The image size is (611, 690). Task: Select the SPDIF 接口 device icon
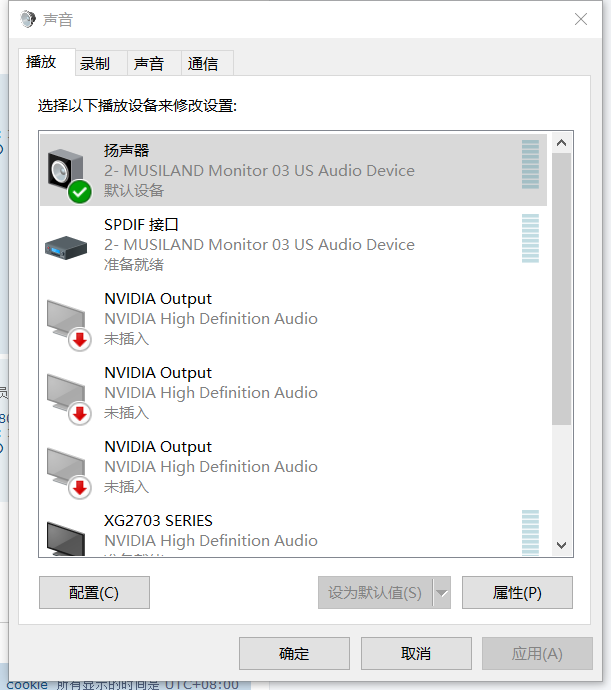(x=66, y=248)
